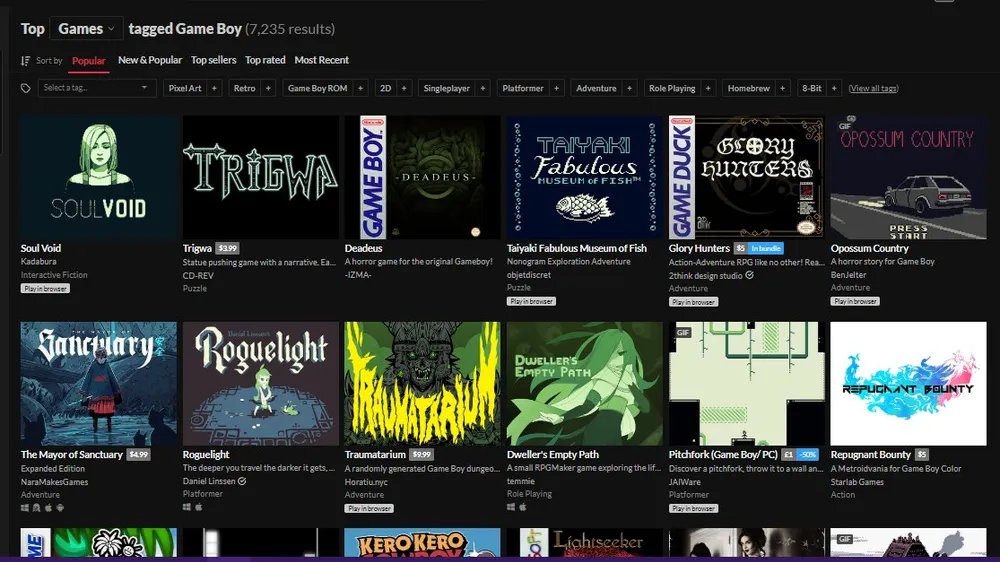Image resolution: width=1000 pixels, height=562 pixels.
Task: Click Interactive Fiction genre under Soul Void
Action: pyautogui.click(x=54, y=275)
